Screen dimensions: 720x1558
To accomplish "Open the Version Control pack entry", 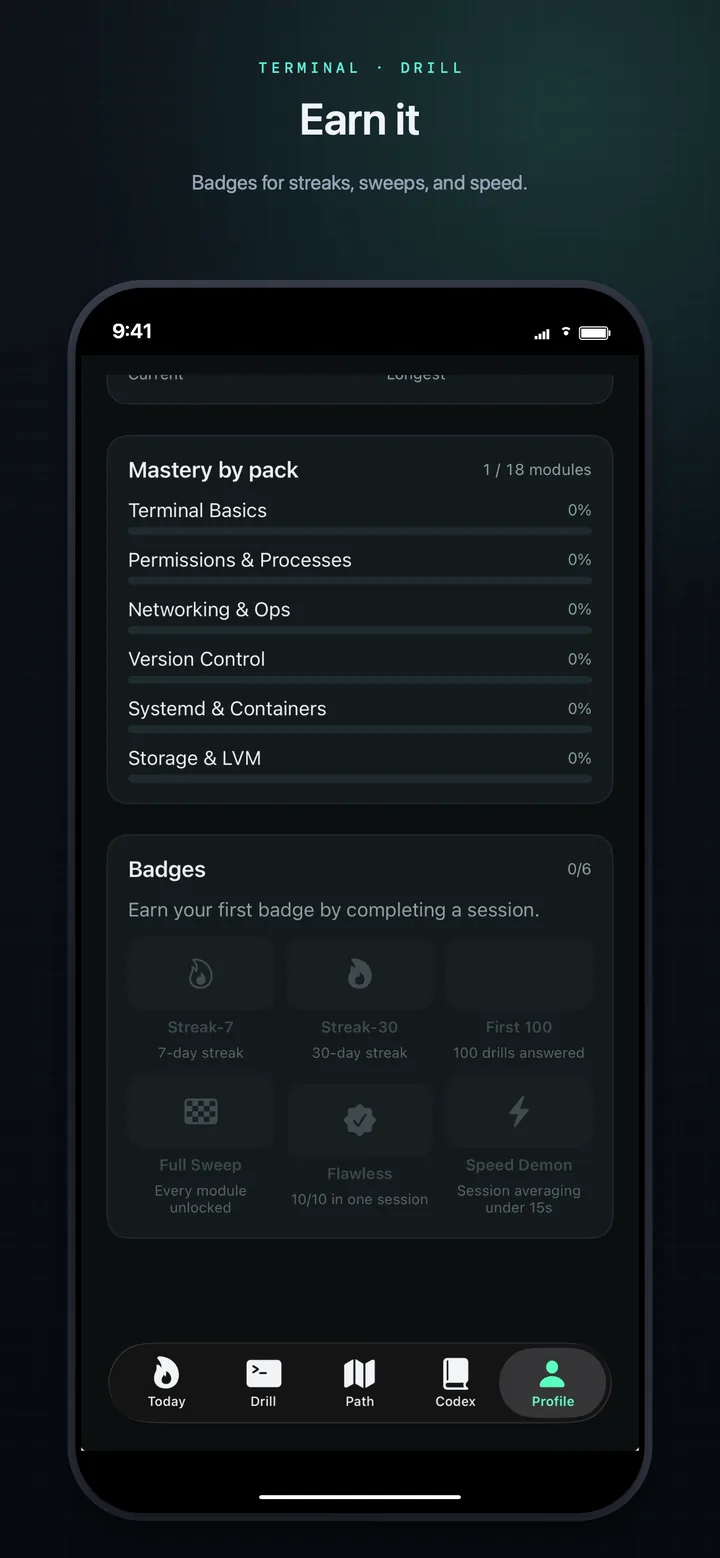I will (x=359, y=663).
